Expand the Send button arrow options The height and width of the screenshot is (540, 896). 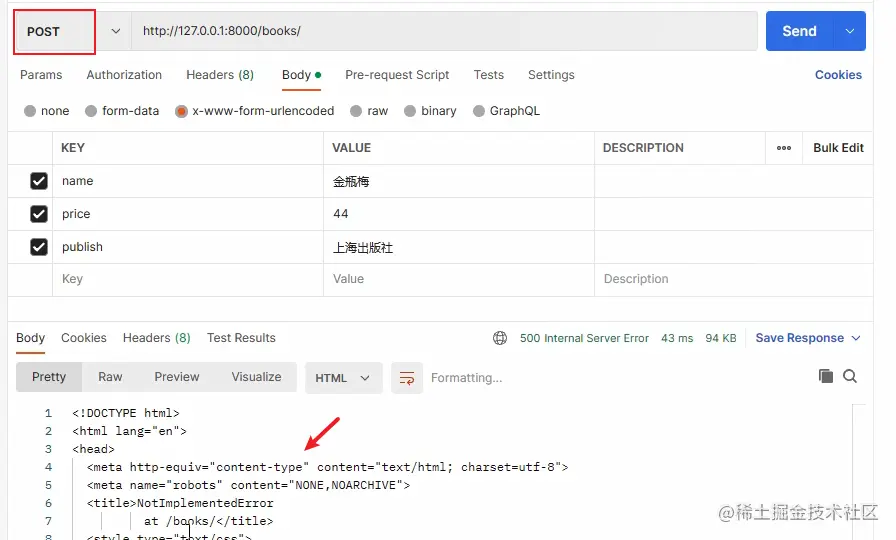pos(850,31)
